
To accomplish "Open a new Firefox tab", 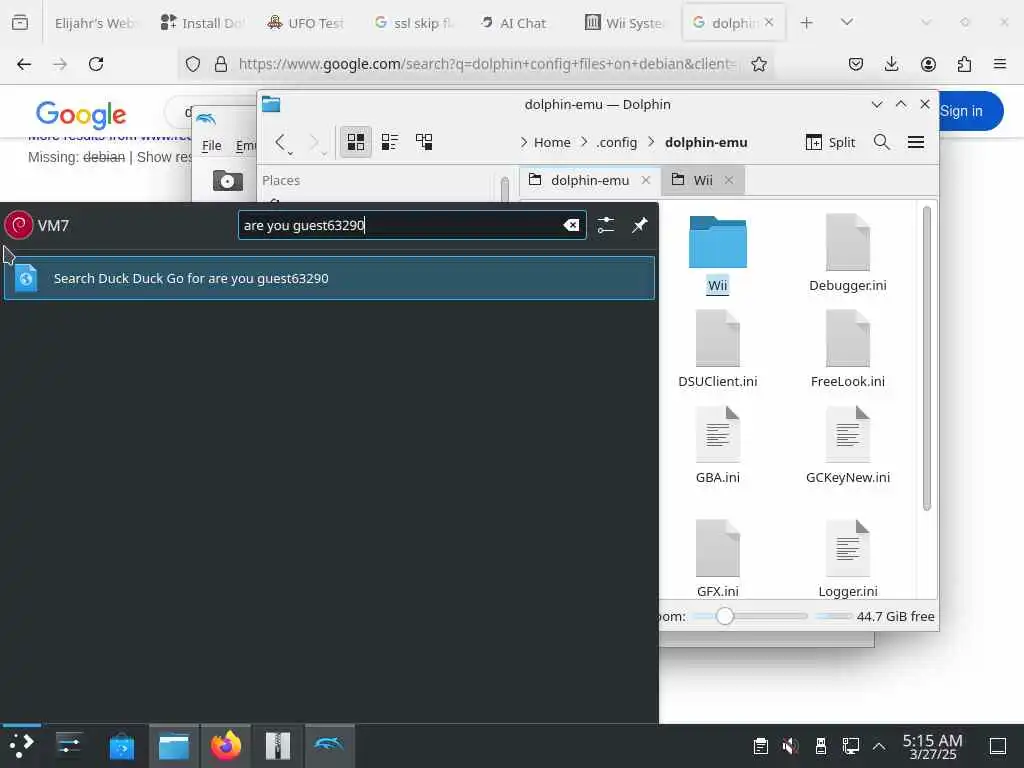I will click(807, 23).
